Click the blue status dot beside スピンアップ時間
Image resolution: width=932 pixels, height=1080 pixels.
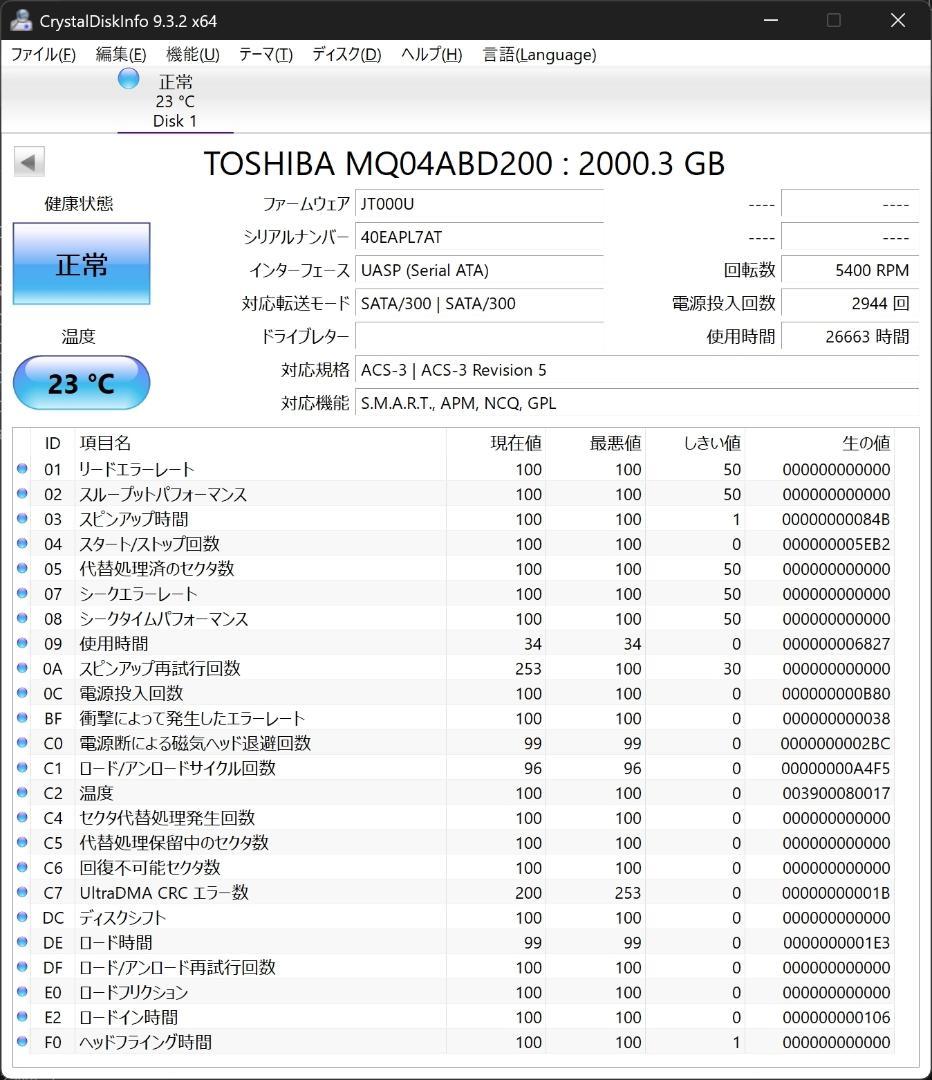[23, 519]
